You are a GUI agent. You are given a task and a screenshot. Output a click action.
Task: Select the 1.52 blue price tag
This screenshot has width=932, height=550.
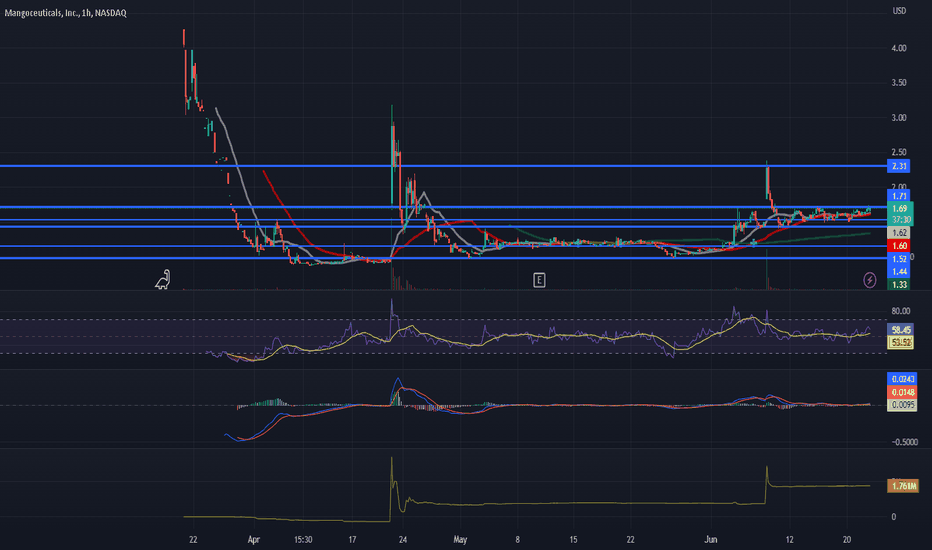[899, 259]
